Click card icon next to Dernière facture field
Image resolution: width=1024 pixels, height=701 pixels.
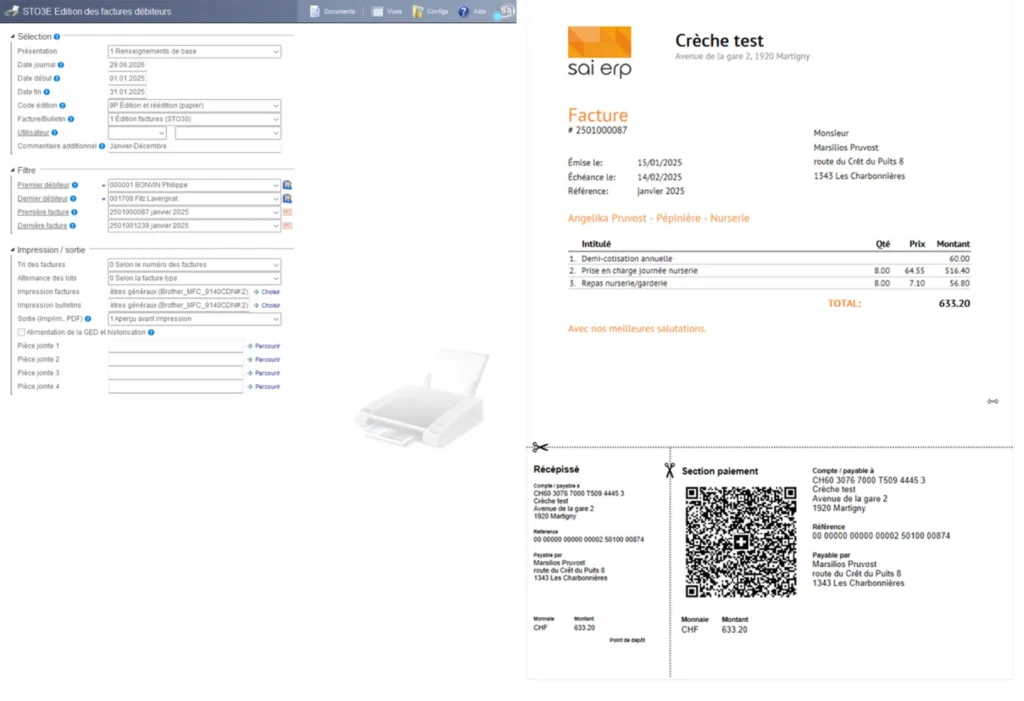(287, 225)
